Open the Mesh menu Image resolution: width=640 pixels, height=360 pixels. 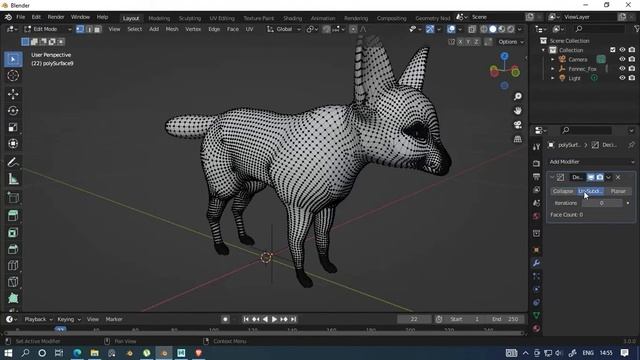(172, 29)
